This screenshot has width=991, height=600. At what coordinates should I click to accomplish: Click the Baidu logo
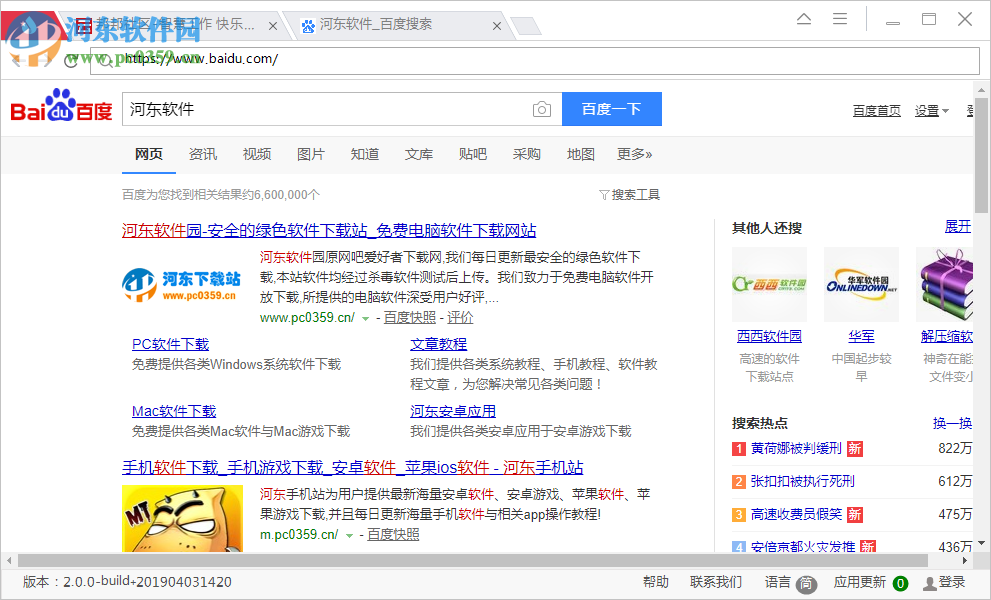61,106
